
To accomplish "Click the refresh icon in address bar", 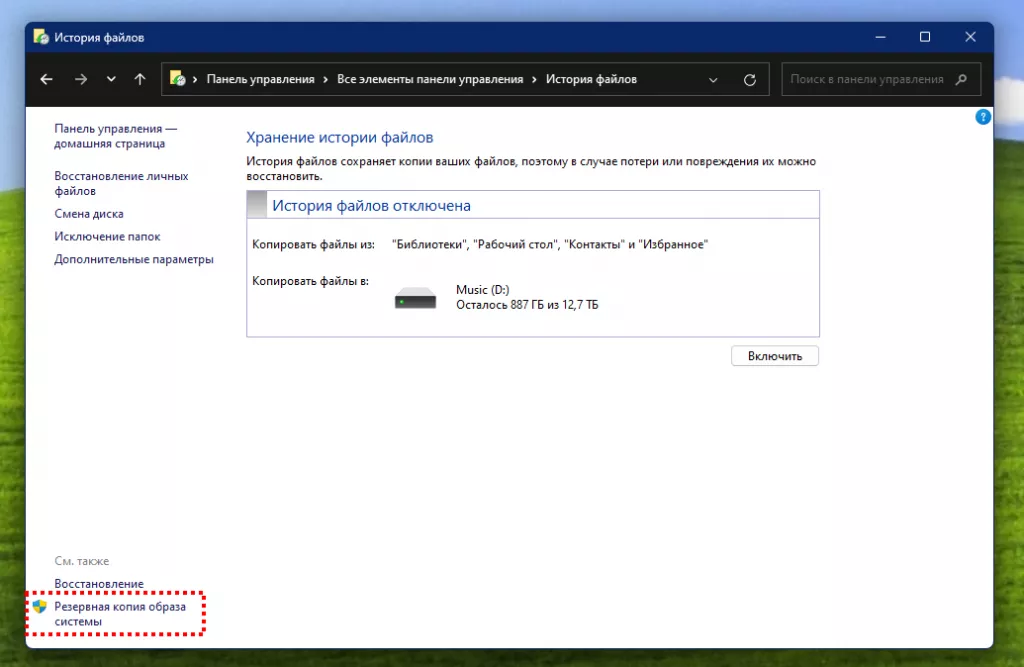I will click(x=750, y=80).
